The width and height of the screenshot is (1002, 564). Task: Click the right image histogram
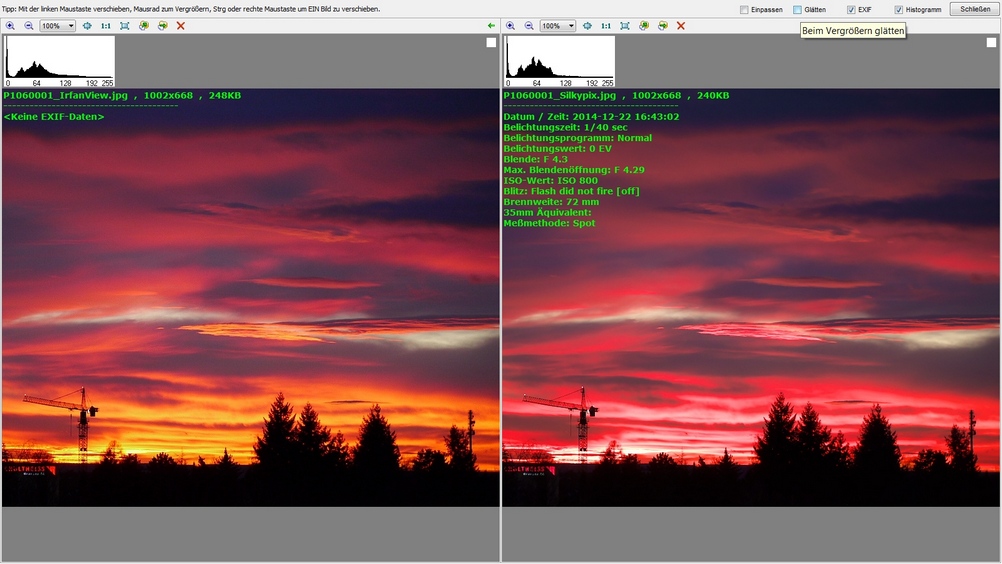pyautogui.click(x=560, y=61)
